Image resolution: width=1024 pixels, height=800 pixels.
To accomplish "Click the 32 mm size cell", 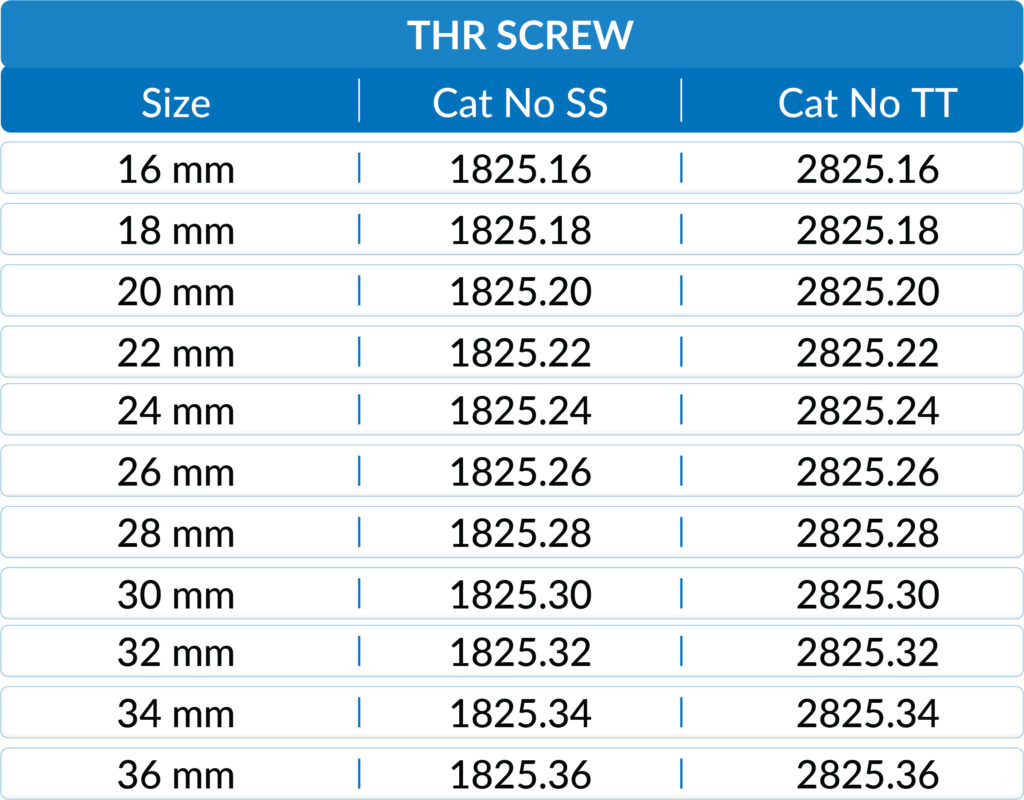I will tap(176, 653).
